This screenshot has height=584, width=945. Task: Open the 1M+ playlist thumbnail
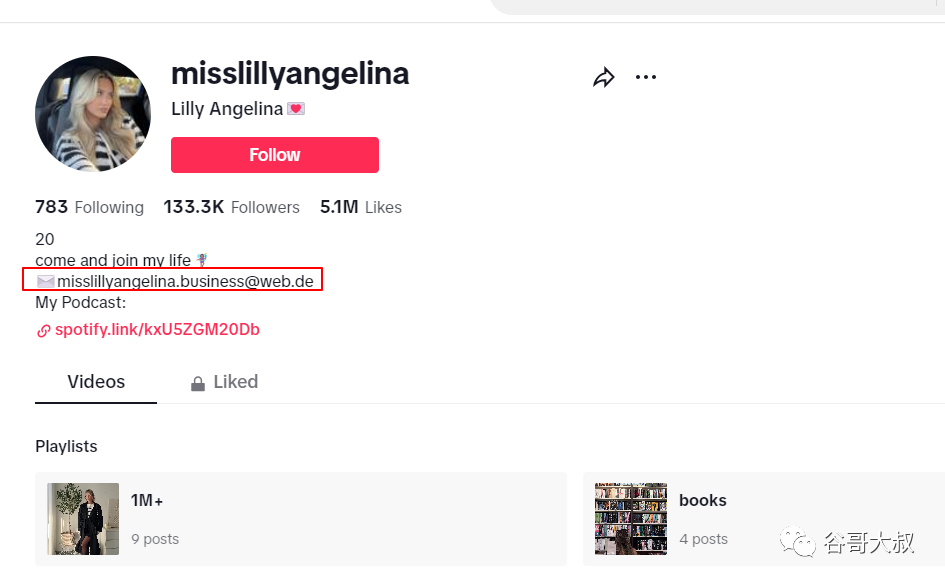[83, 519]
